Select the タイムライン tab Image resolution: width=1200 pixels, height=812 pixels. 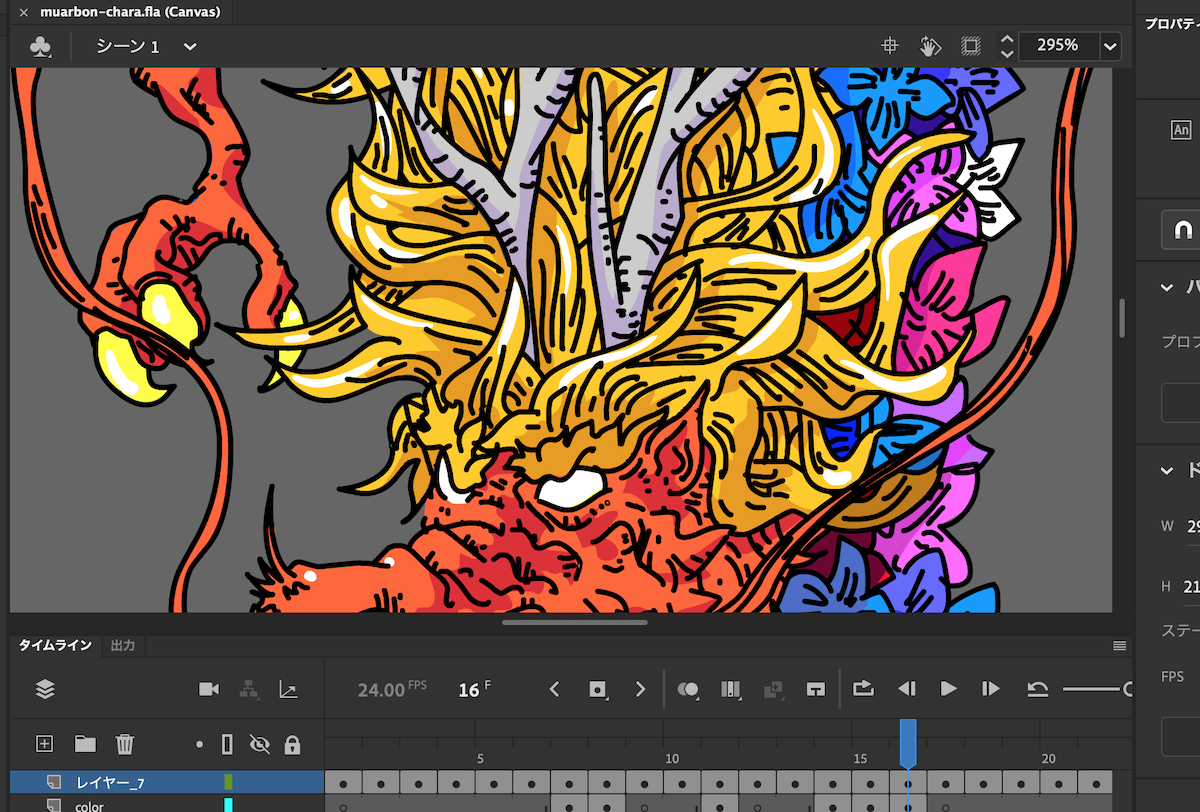(x=55, y=646)
